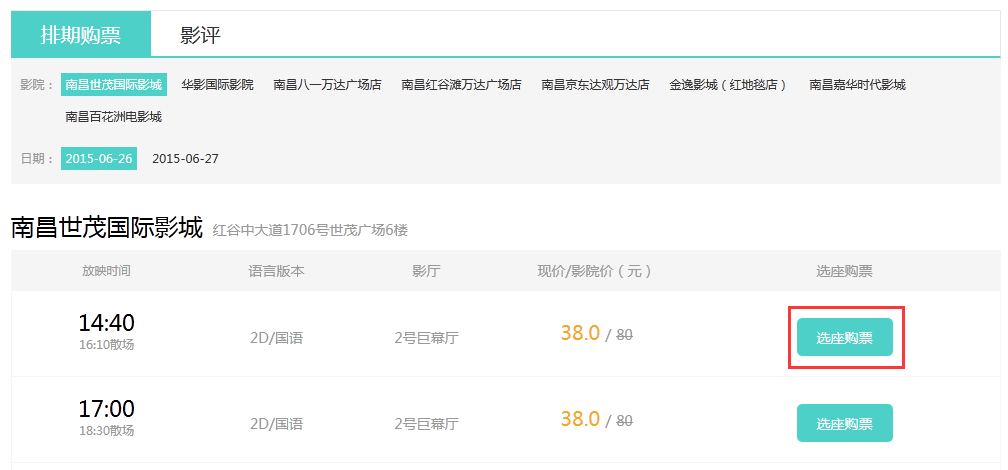Select the 南昌百花洲电影城 cinema
Screen dimensions: 1008x470
[x=113, y=117]
